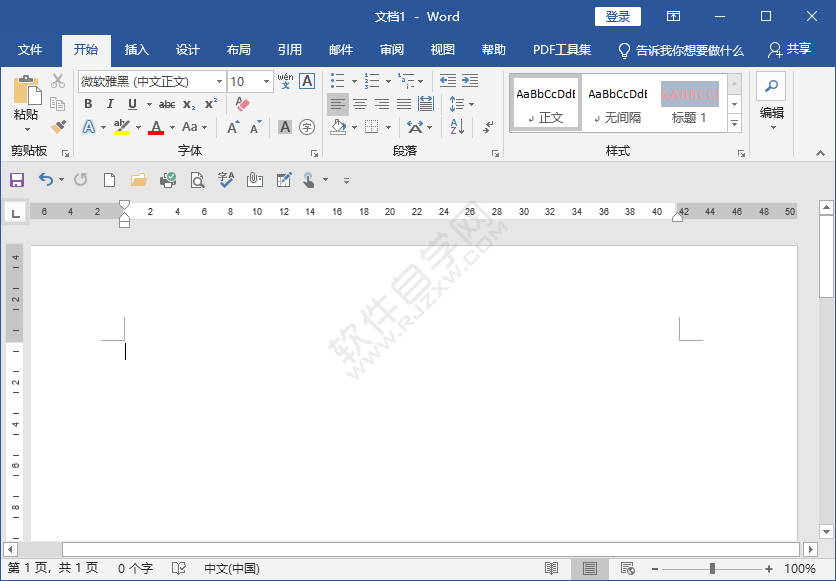Click the 登录 button

pos(619,17)
